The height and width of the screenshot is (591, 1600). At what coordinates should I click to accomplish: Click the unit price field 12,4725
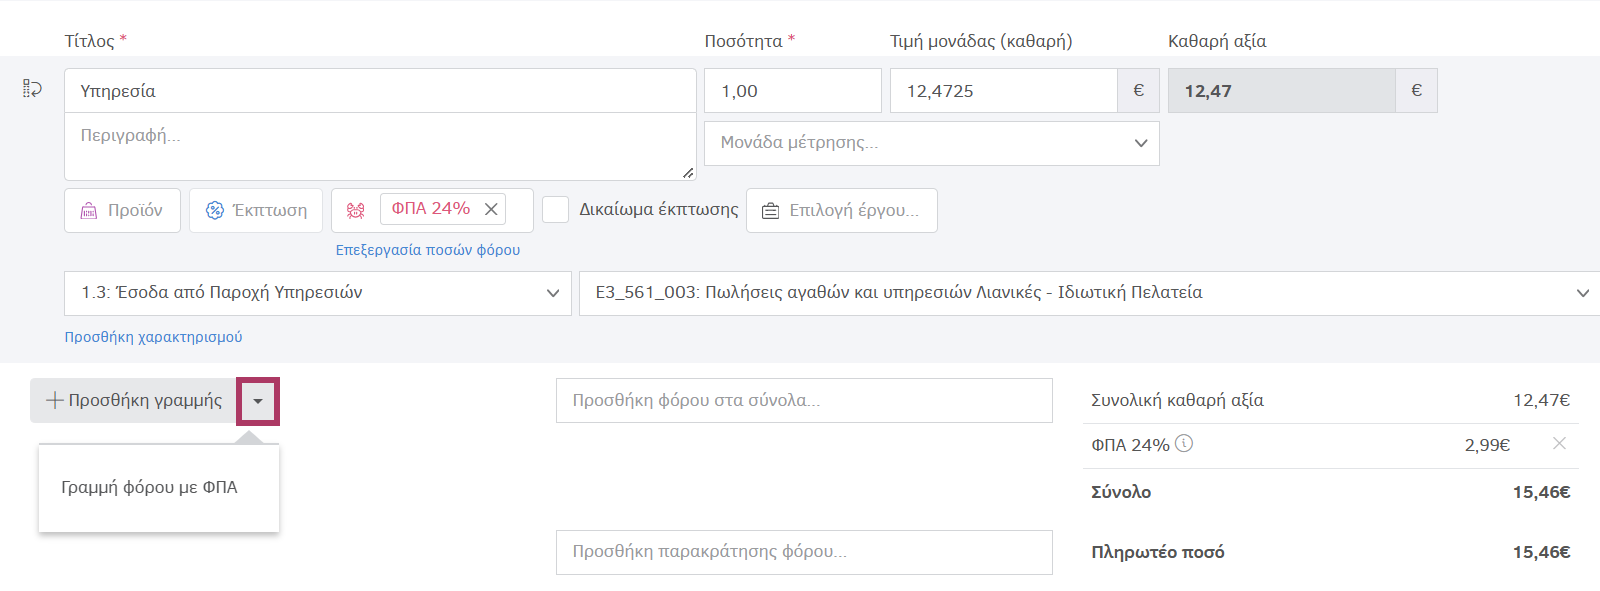tap(1004, 90)
